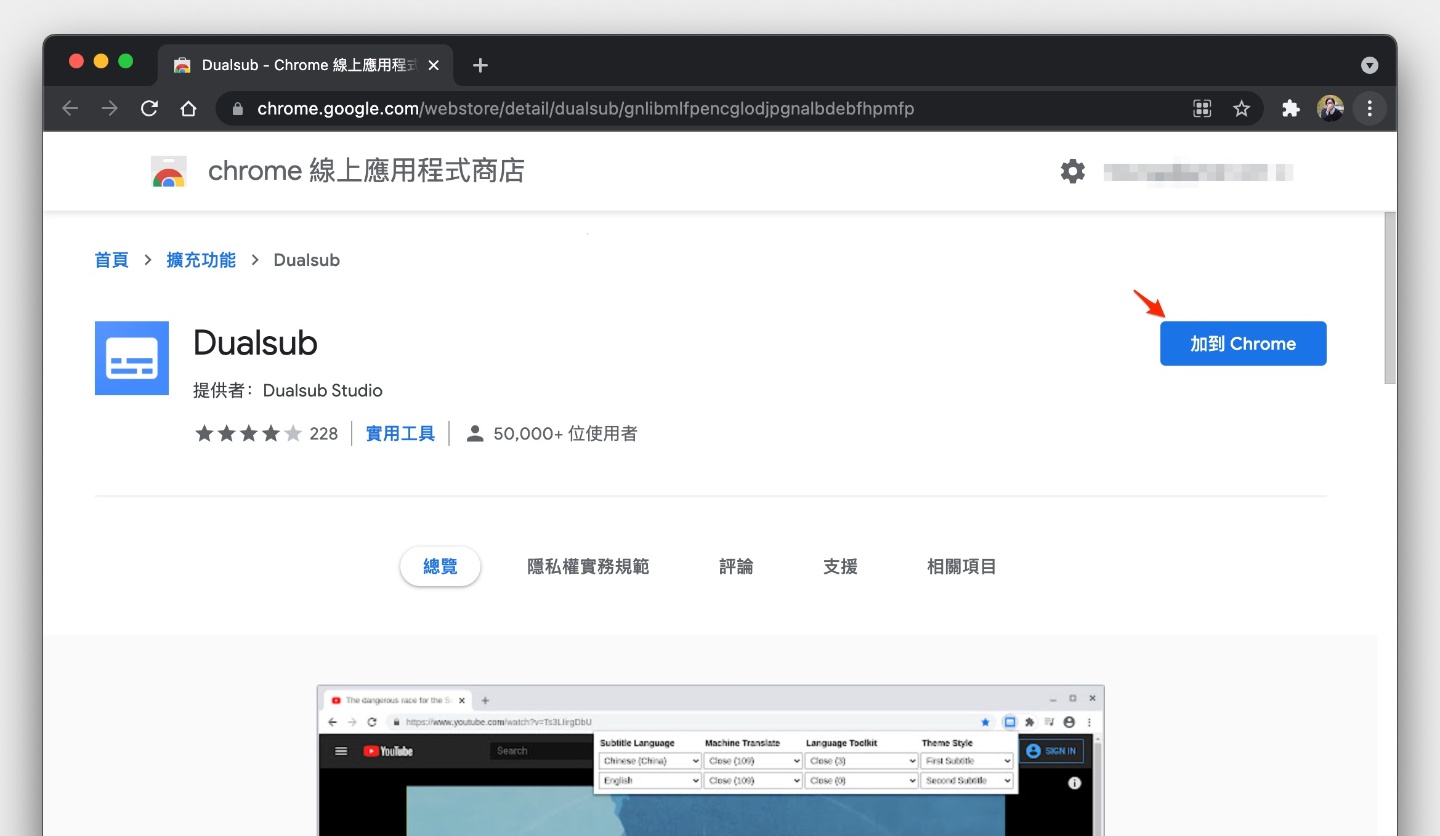Open the 擴充功能 breadcrumb link
Image resolution: width=1440 pixels, height=836 pixels.
click(x=200, y=259)
